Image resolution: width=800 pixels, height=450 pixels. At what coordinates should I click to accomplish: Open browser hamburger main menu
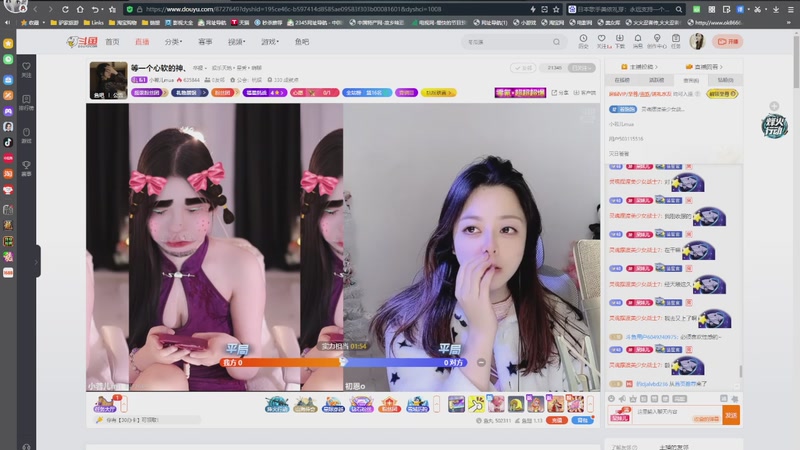(790, 9)
